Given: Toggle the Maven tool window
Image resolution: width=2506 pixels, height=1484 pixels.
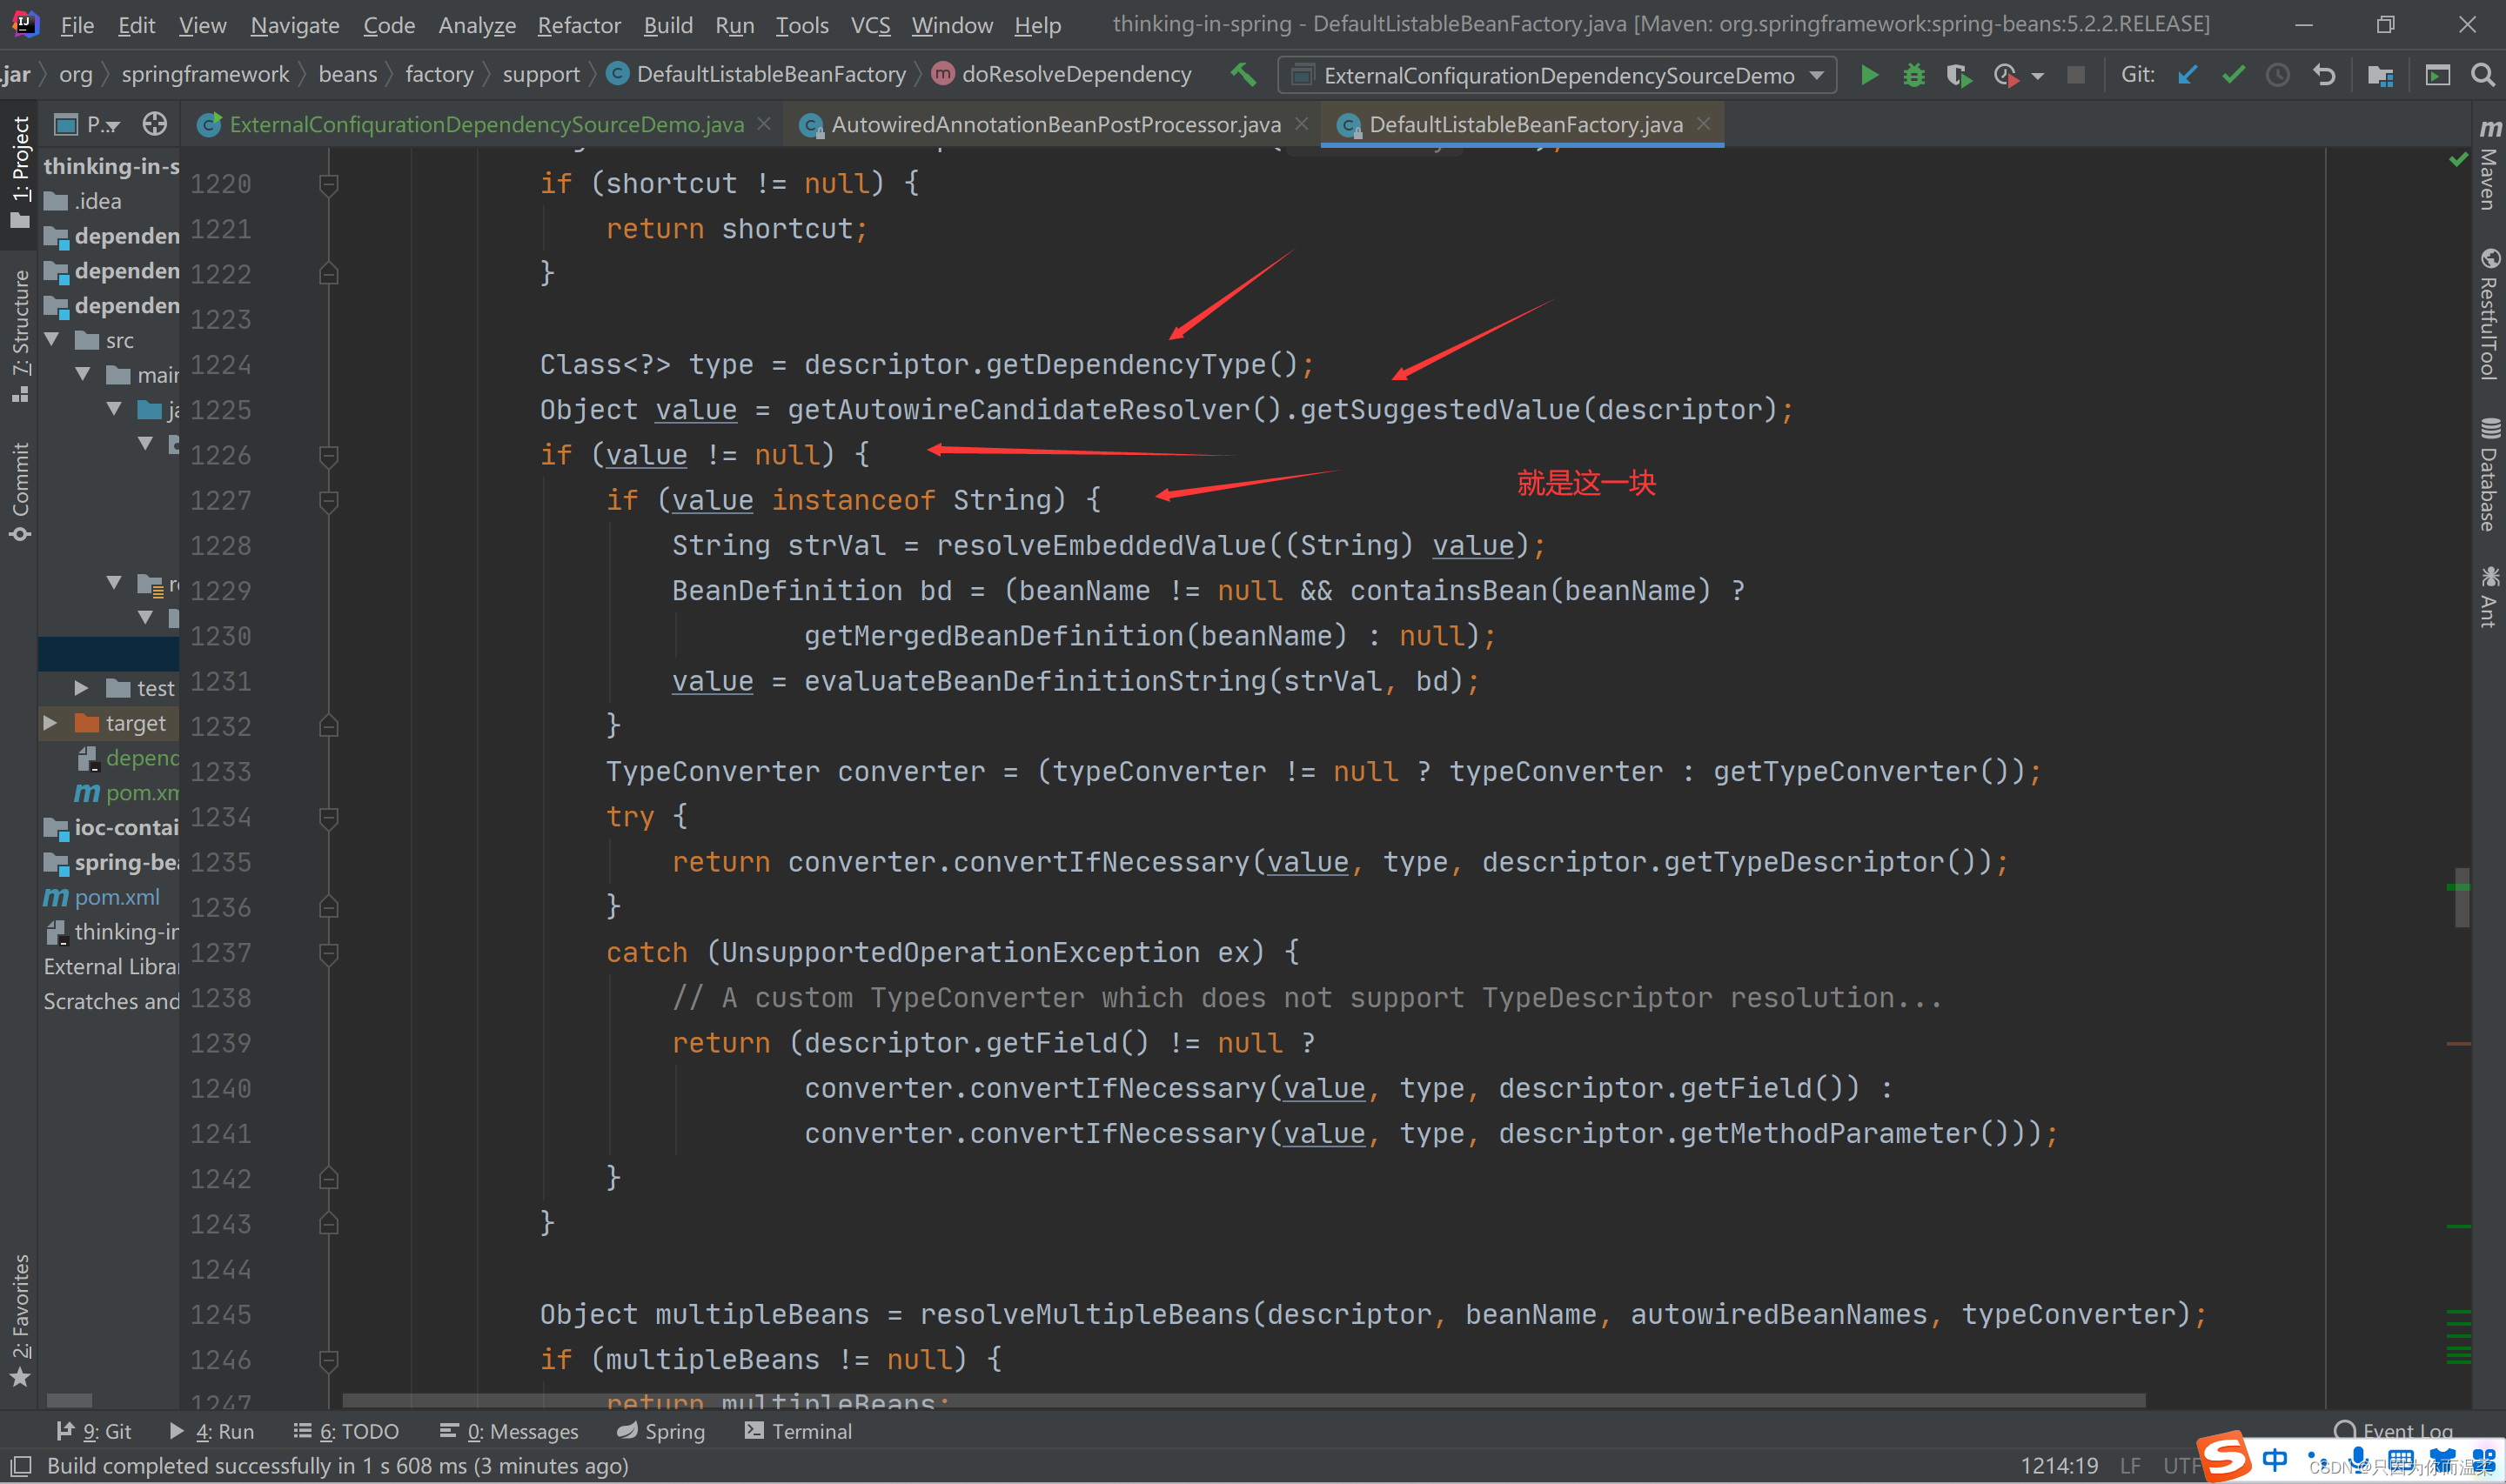Looking at the screenshot, I should pyautogui.click(x=2488, y=165).
